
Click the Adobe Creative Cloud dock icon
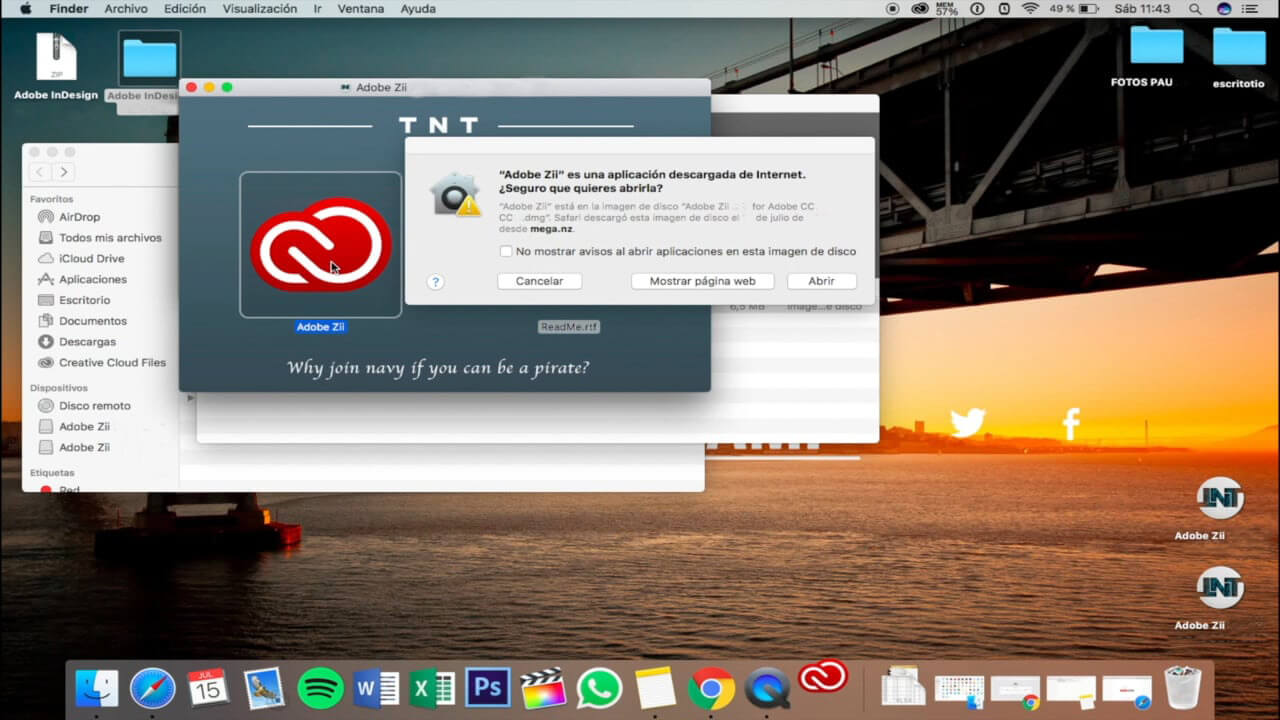pos(823,677)
